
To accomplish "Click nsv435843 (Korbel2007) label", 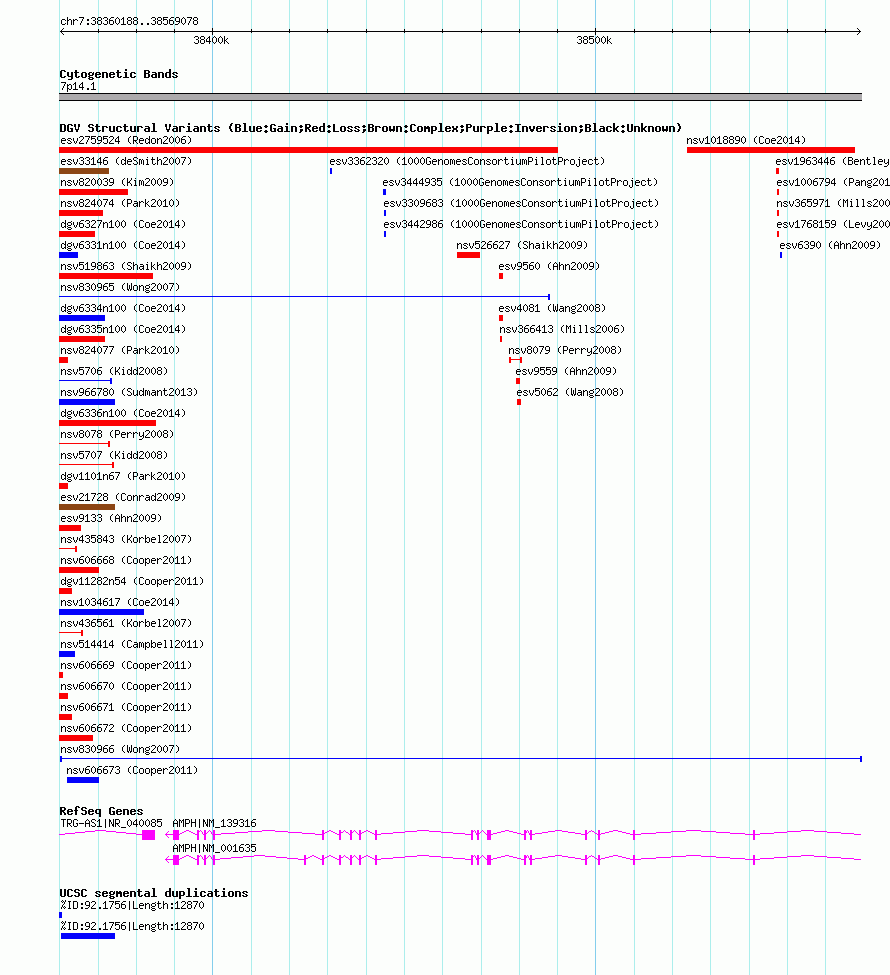I will coord(126,540).
